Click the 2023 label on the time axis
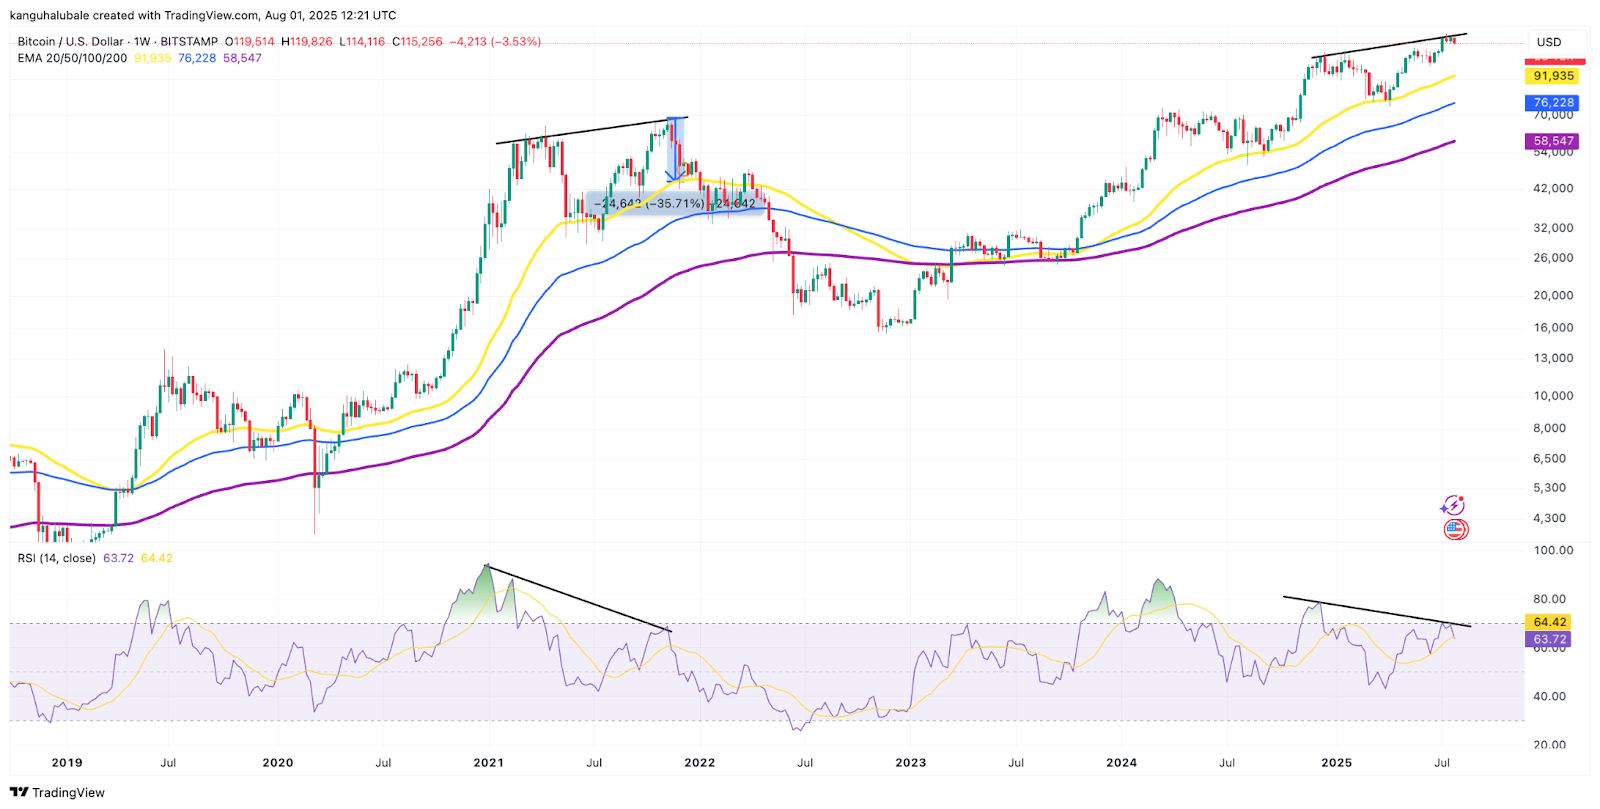The width and height of the screenshot is (1600, 809). click(910, 762)
